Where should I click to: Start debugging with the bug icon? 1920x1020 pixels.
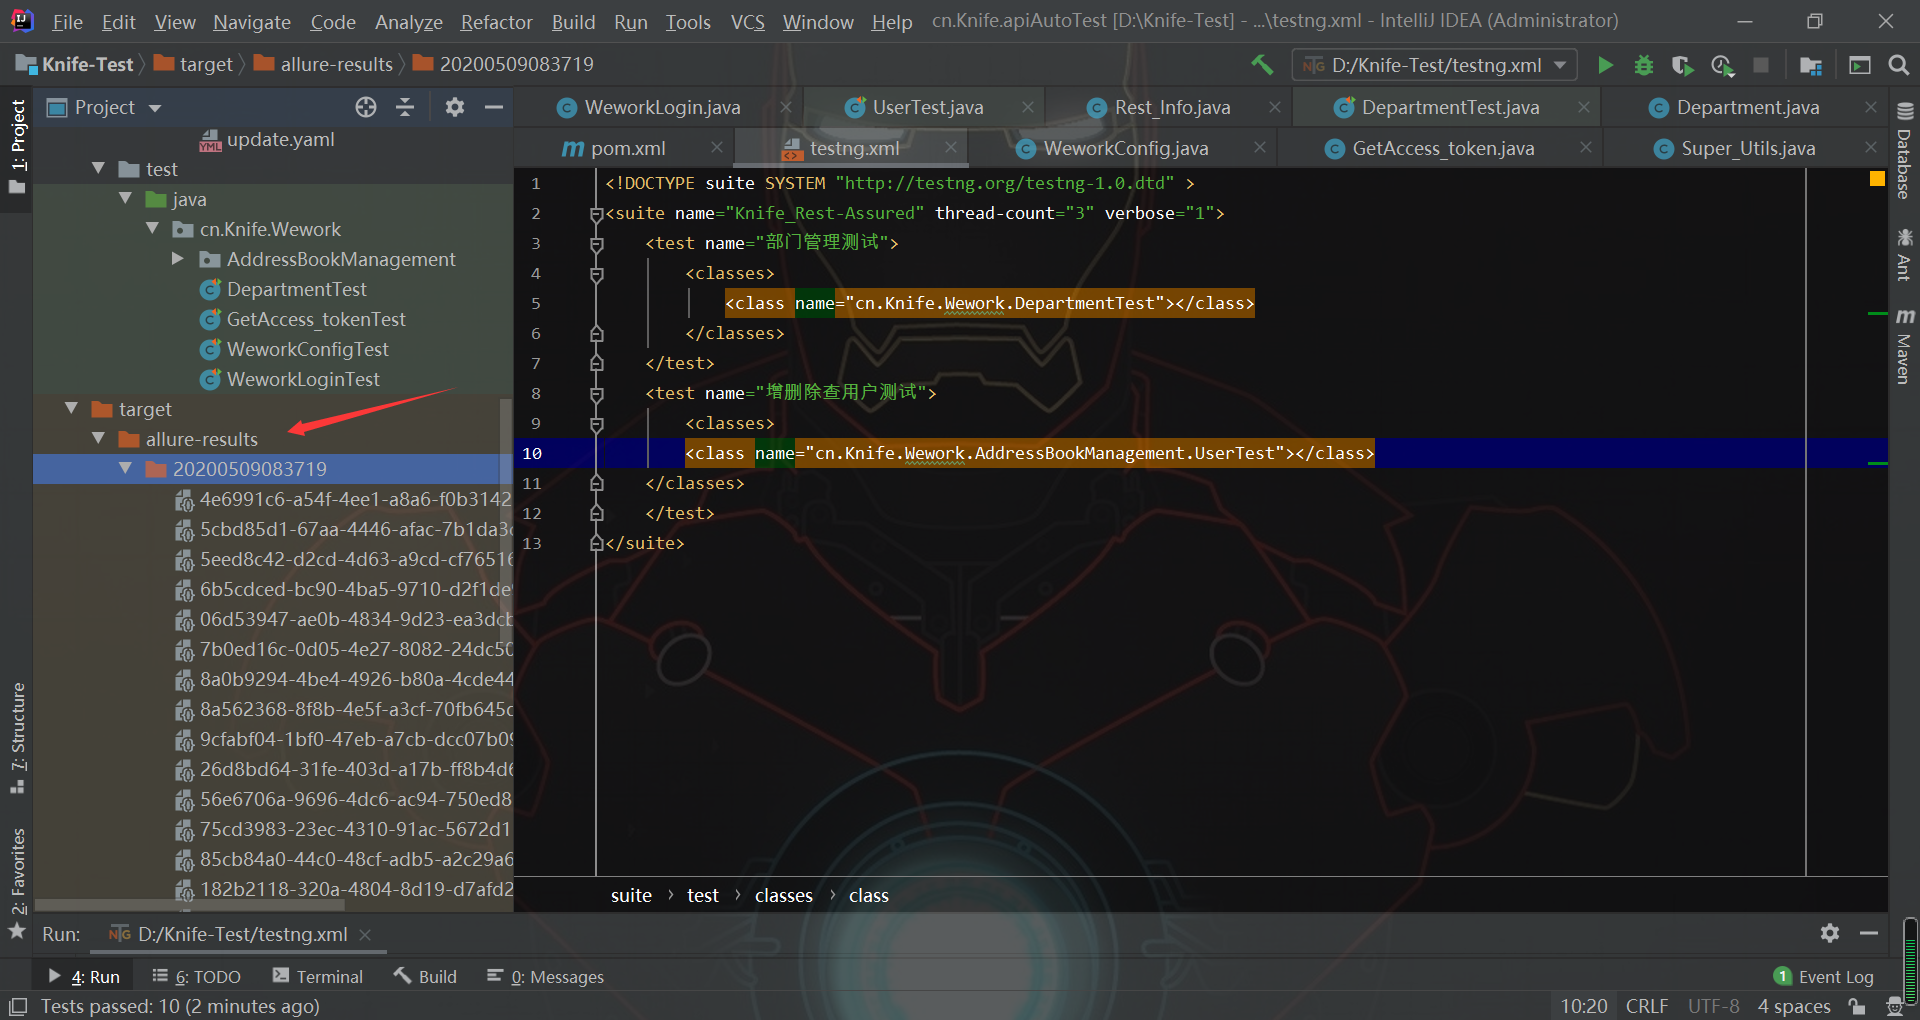click(x=1643, y=65)
